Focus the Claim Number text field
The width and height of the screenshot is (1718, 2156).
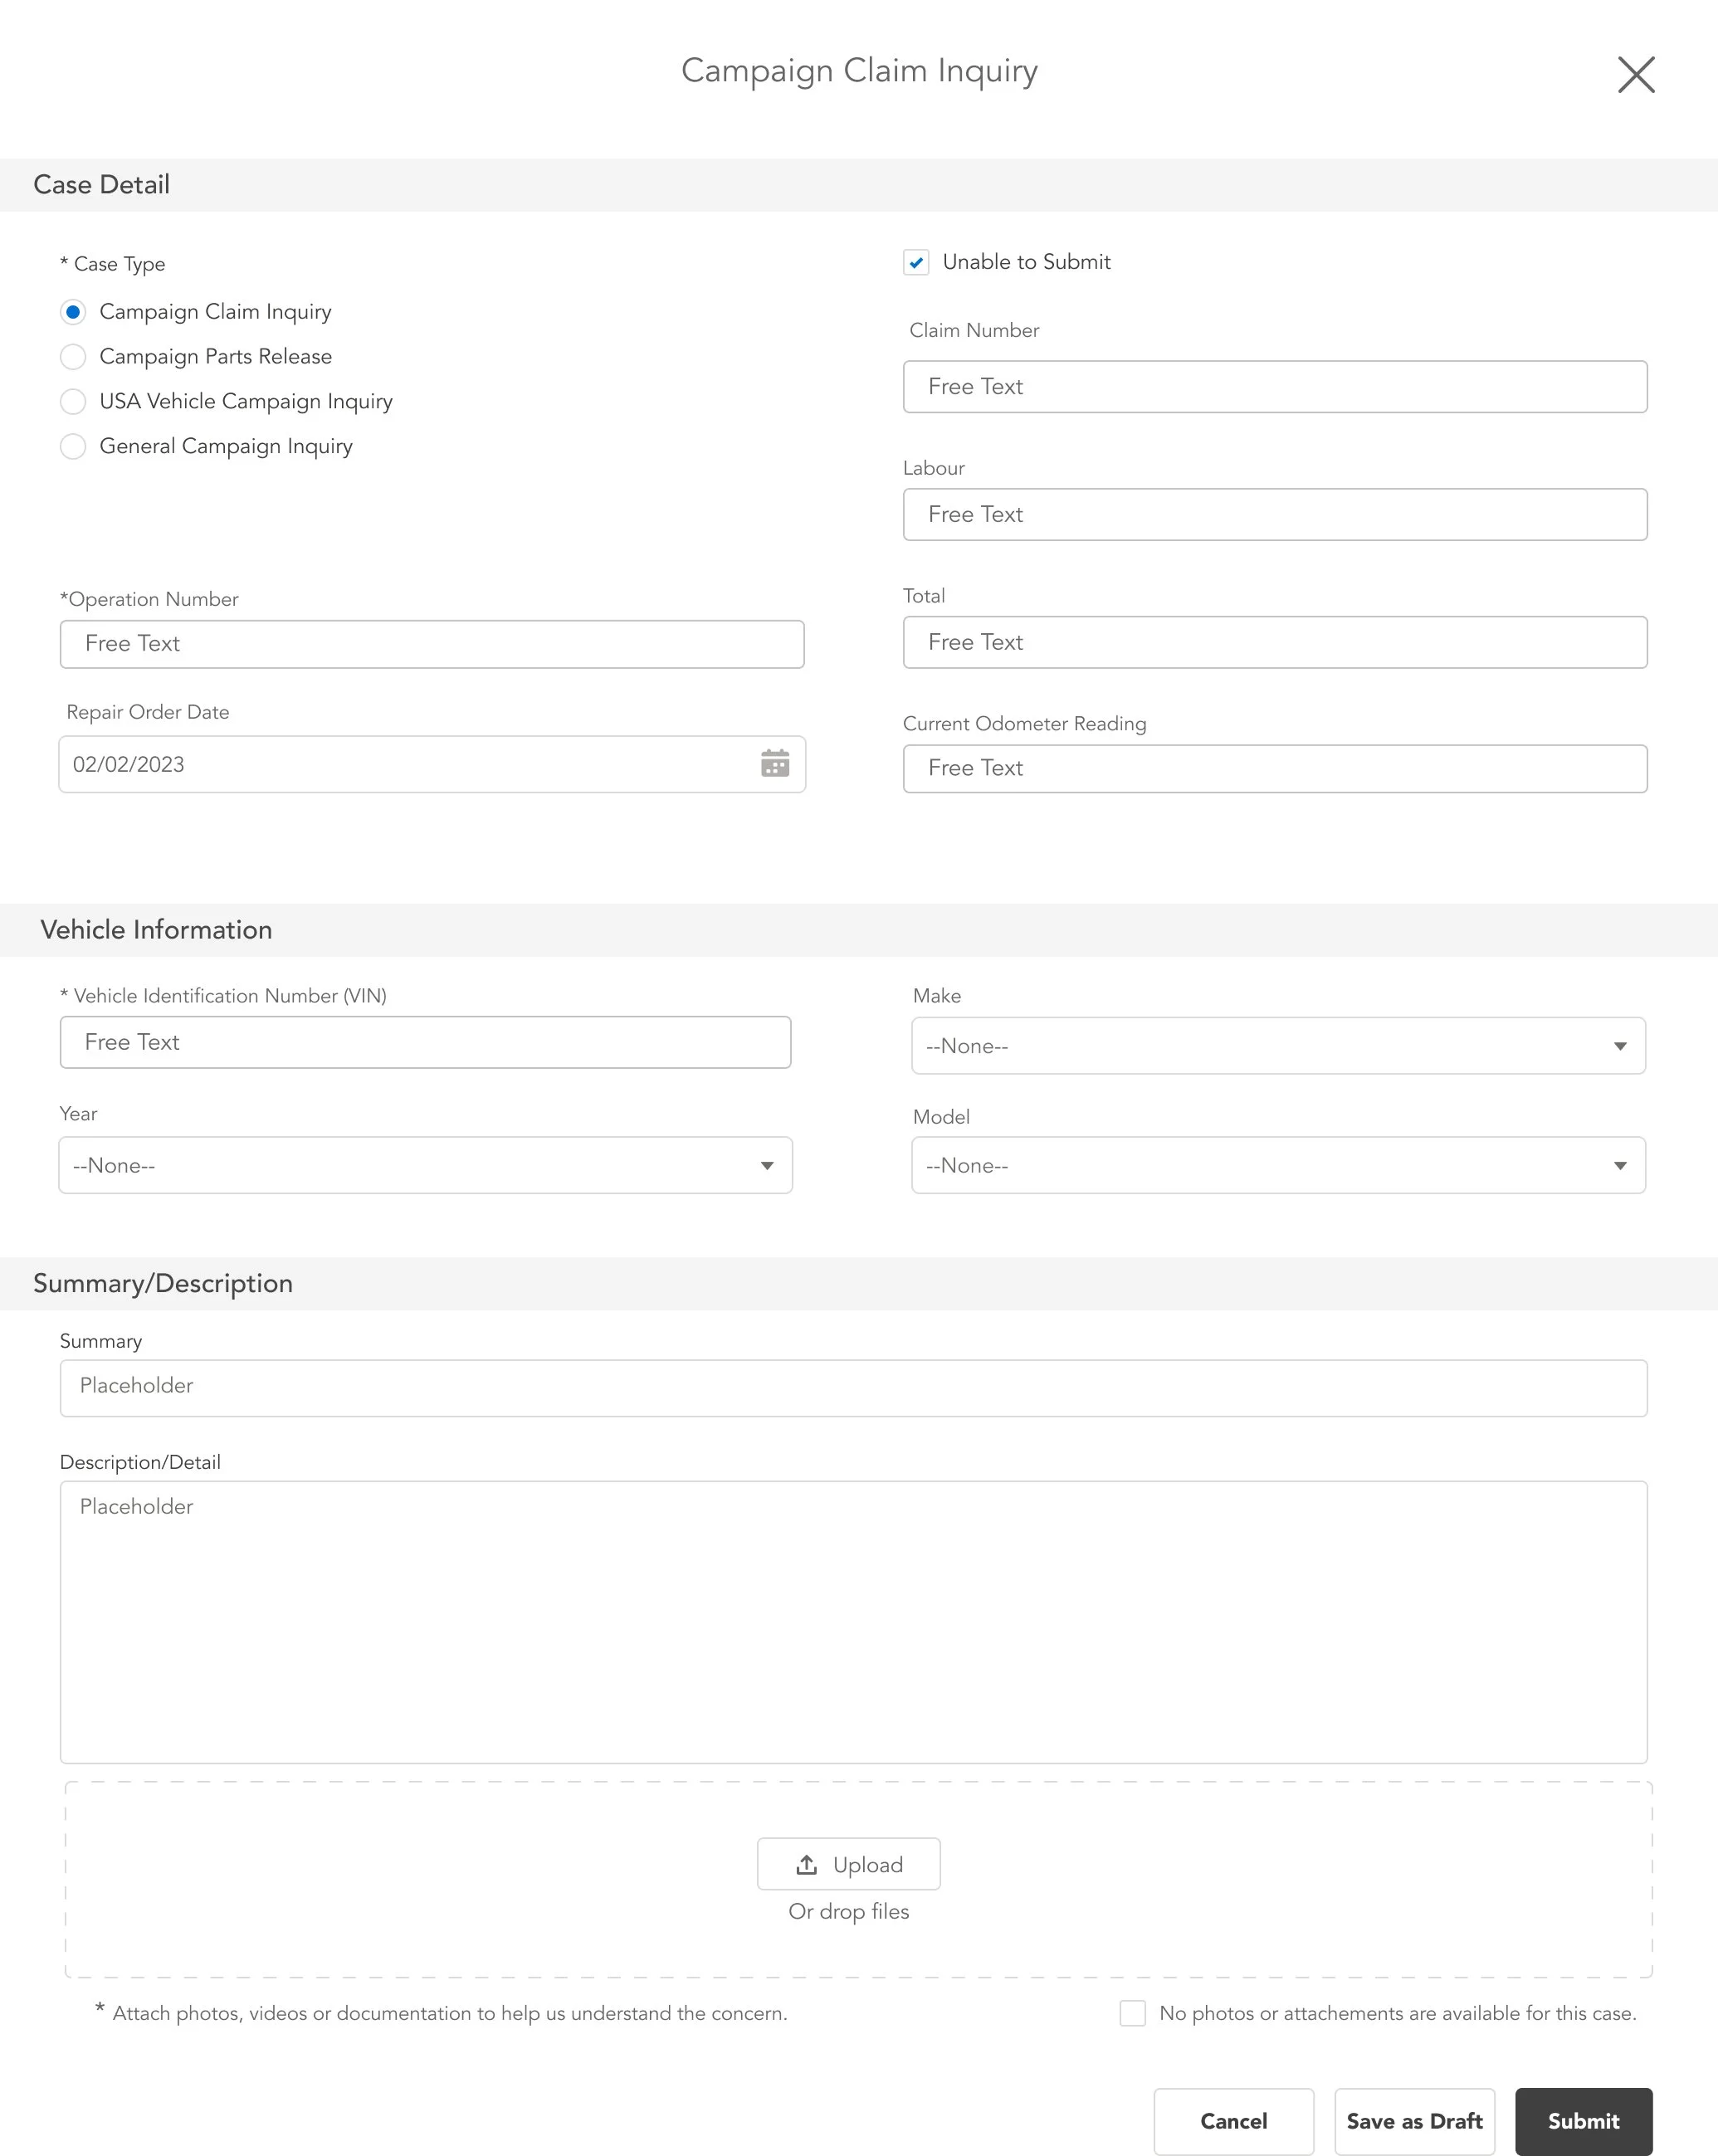coord(1274,387)
